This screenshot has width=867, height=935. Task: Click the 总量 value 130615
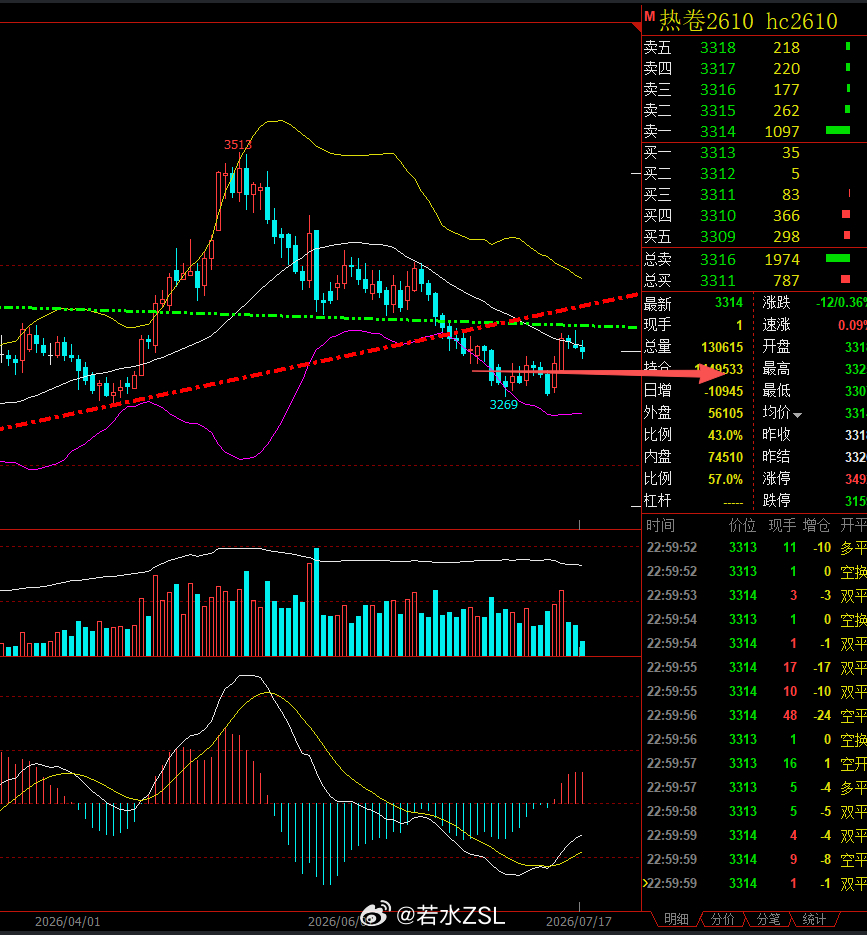(x=722, y=347)
